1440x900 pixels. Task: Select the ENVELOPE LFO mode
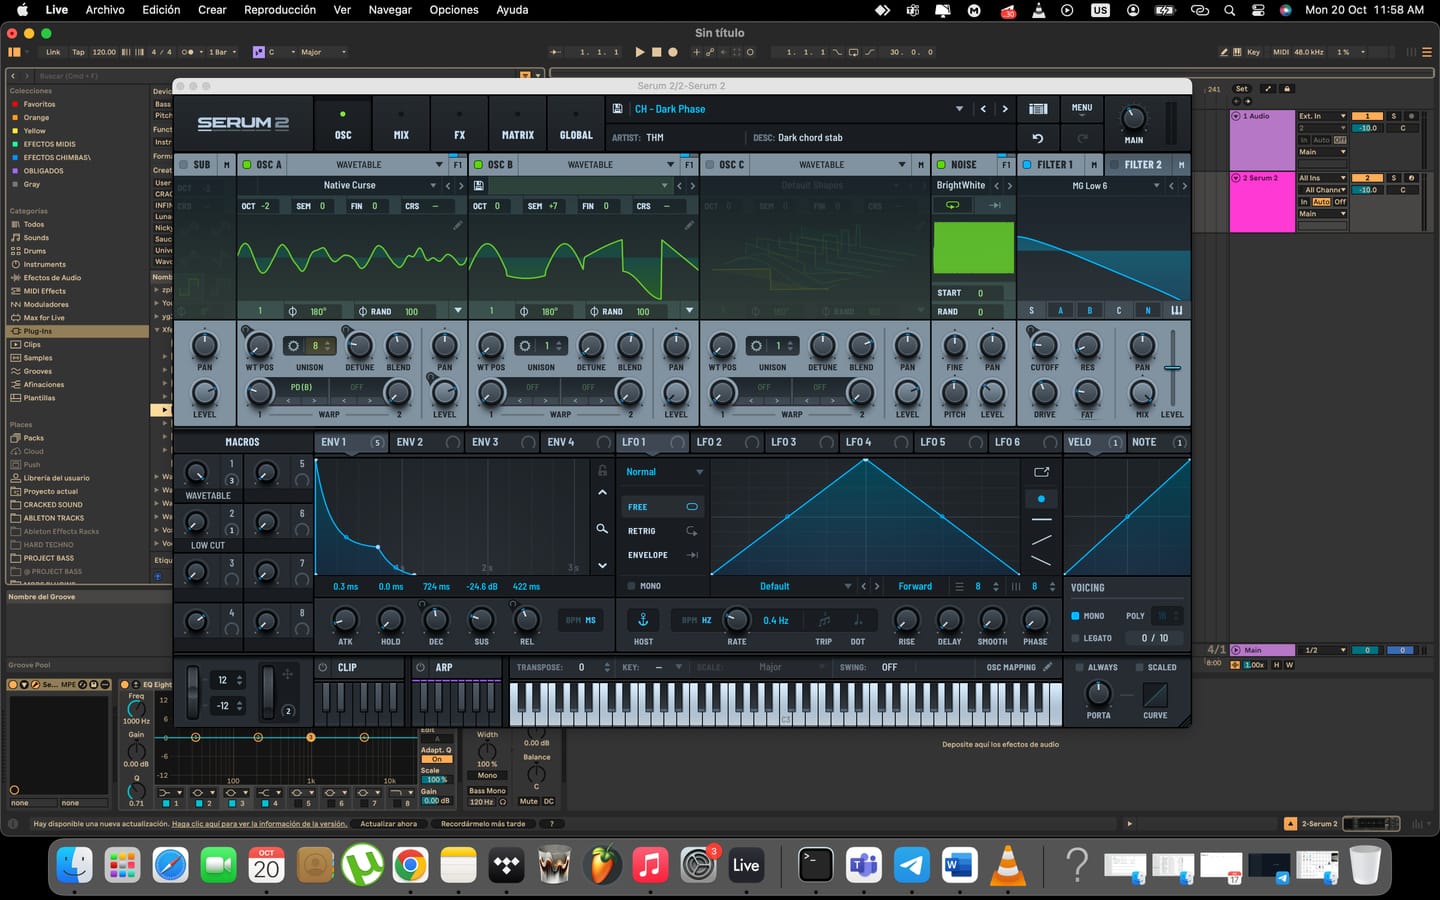[x=662, y=555]
